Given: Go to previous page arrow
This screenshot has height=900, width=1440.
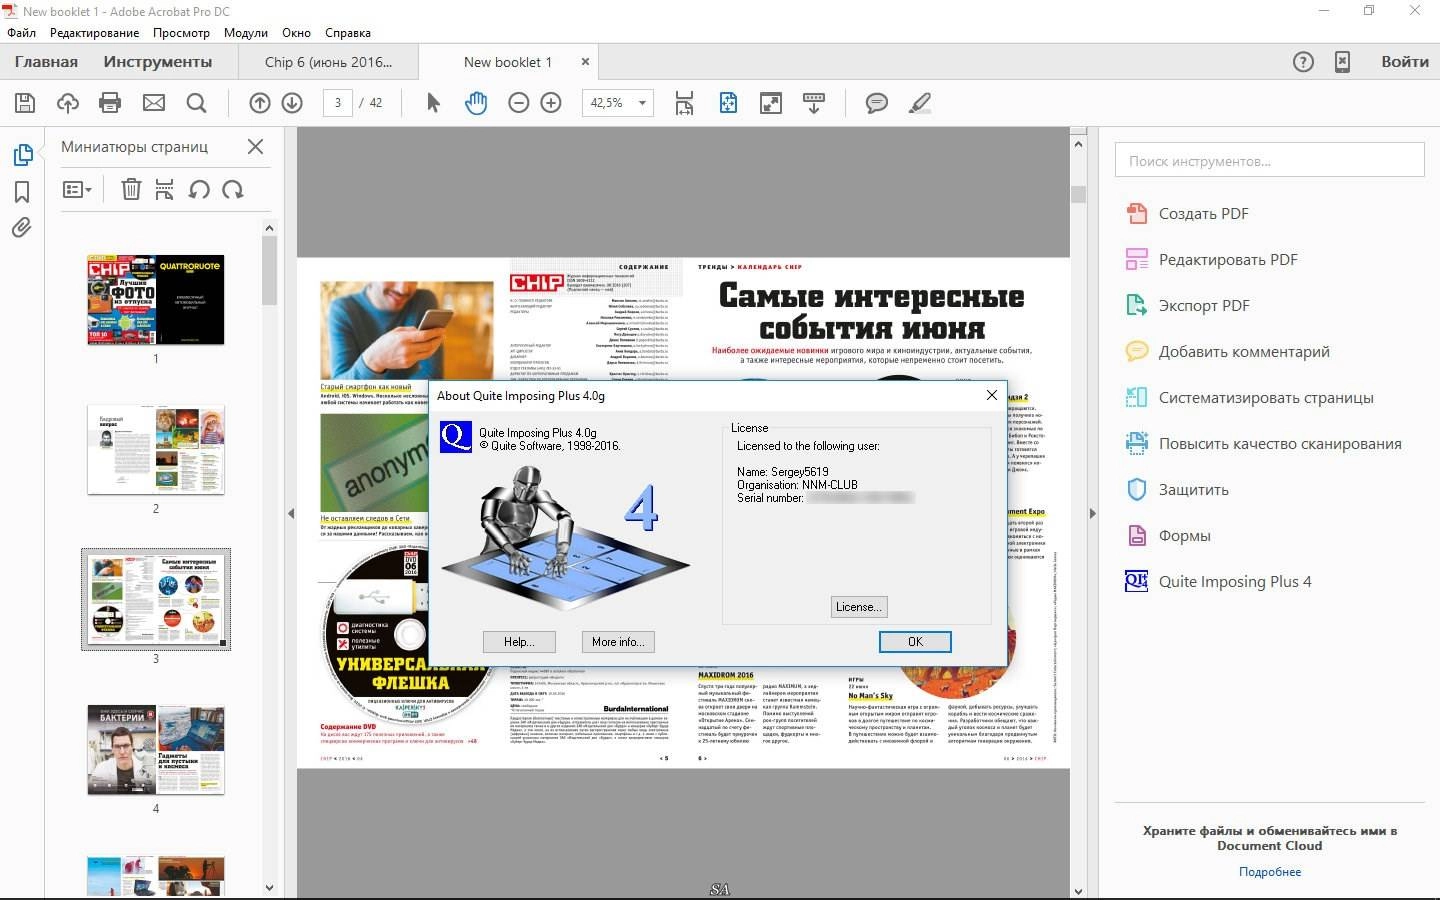Looking at the screenshot, I should 260,103.
